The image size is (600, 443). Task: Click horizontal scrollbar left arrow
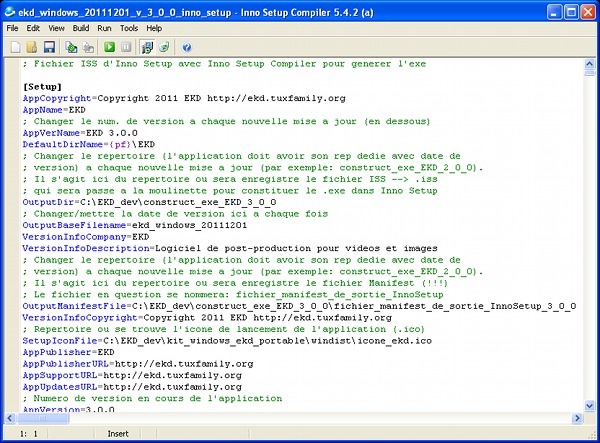(x=10, y=418)
